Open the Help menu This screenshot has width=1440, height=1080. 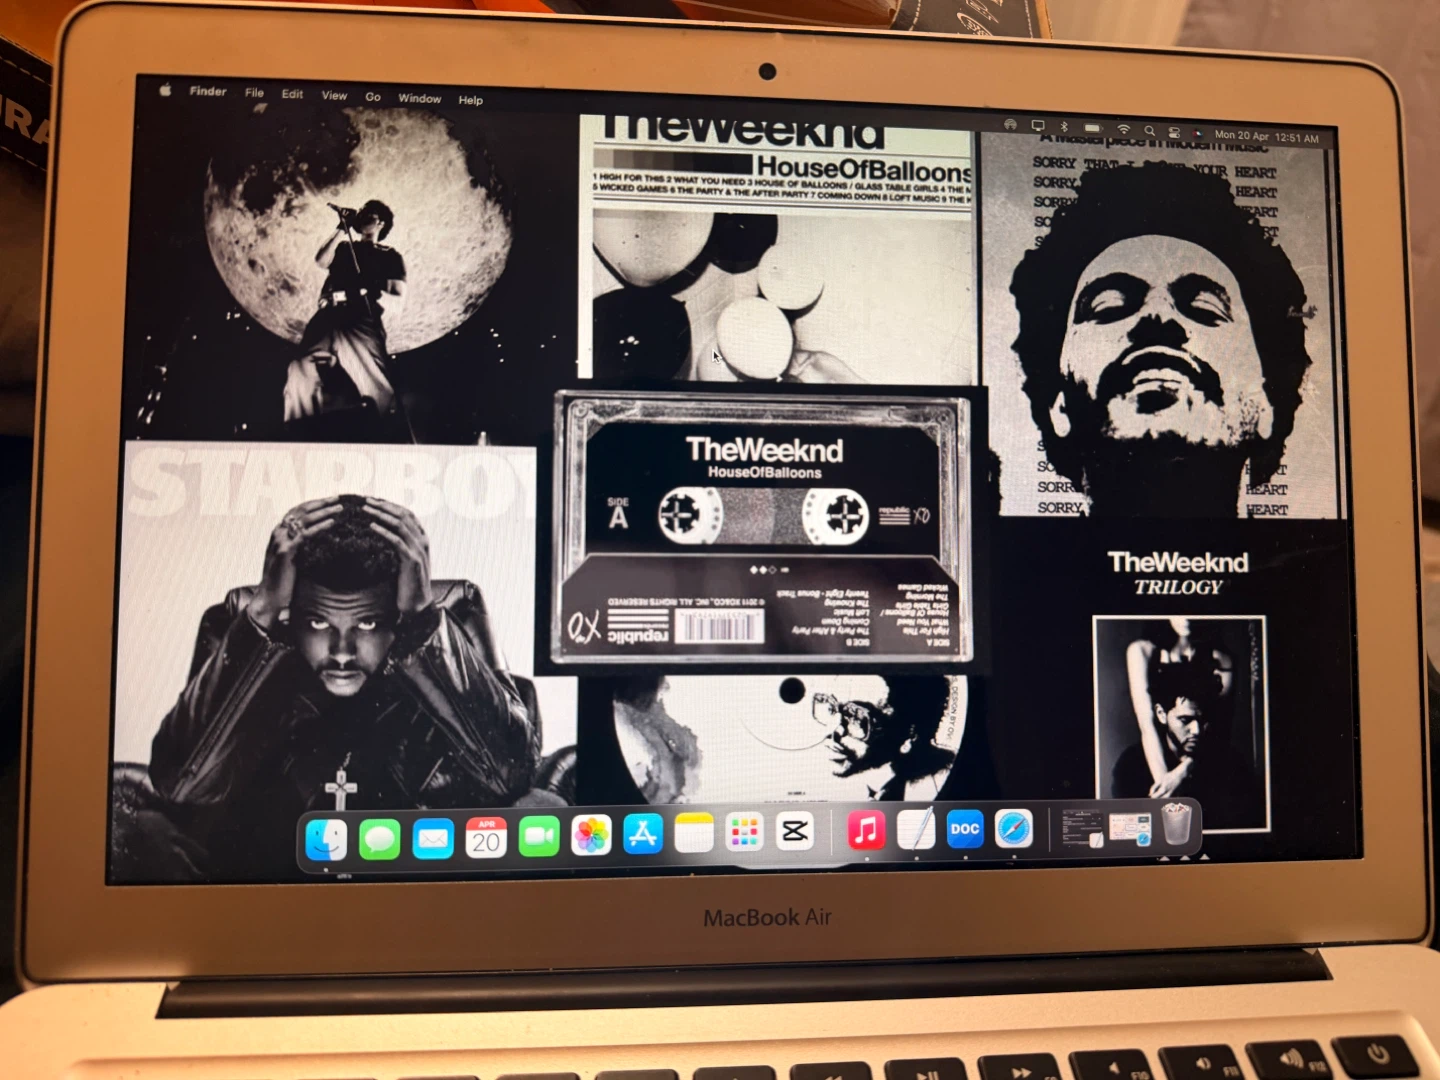(x=471, y=100)
